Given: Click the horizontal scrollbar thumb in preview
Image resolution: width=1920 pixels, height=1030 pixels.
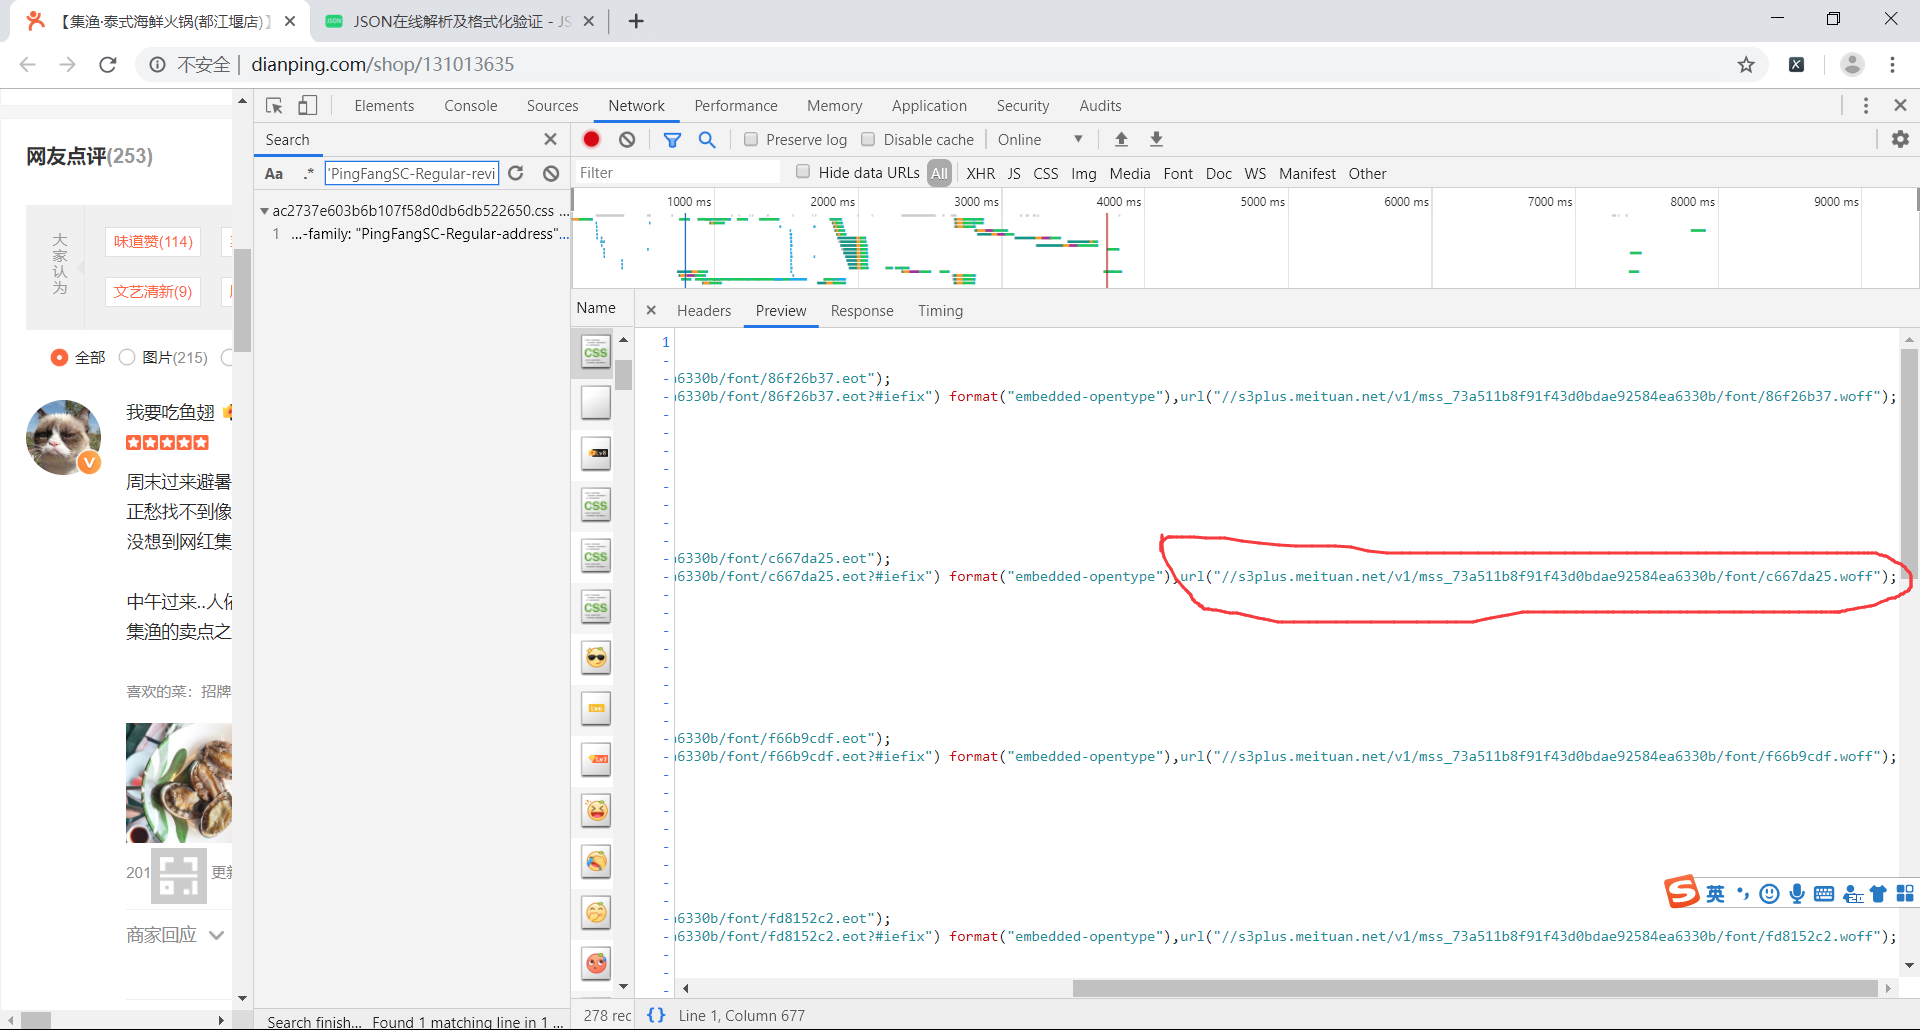Looking at the screenshot, I should click(x=1475, y=988).
